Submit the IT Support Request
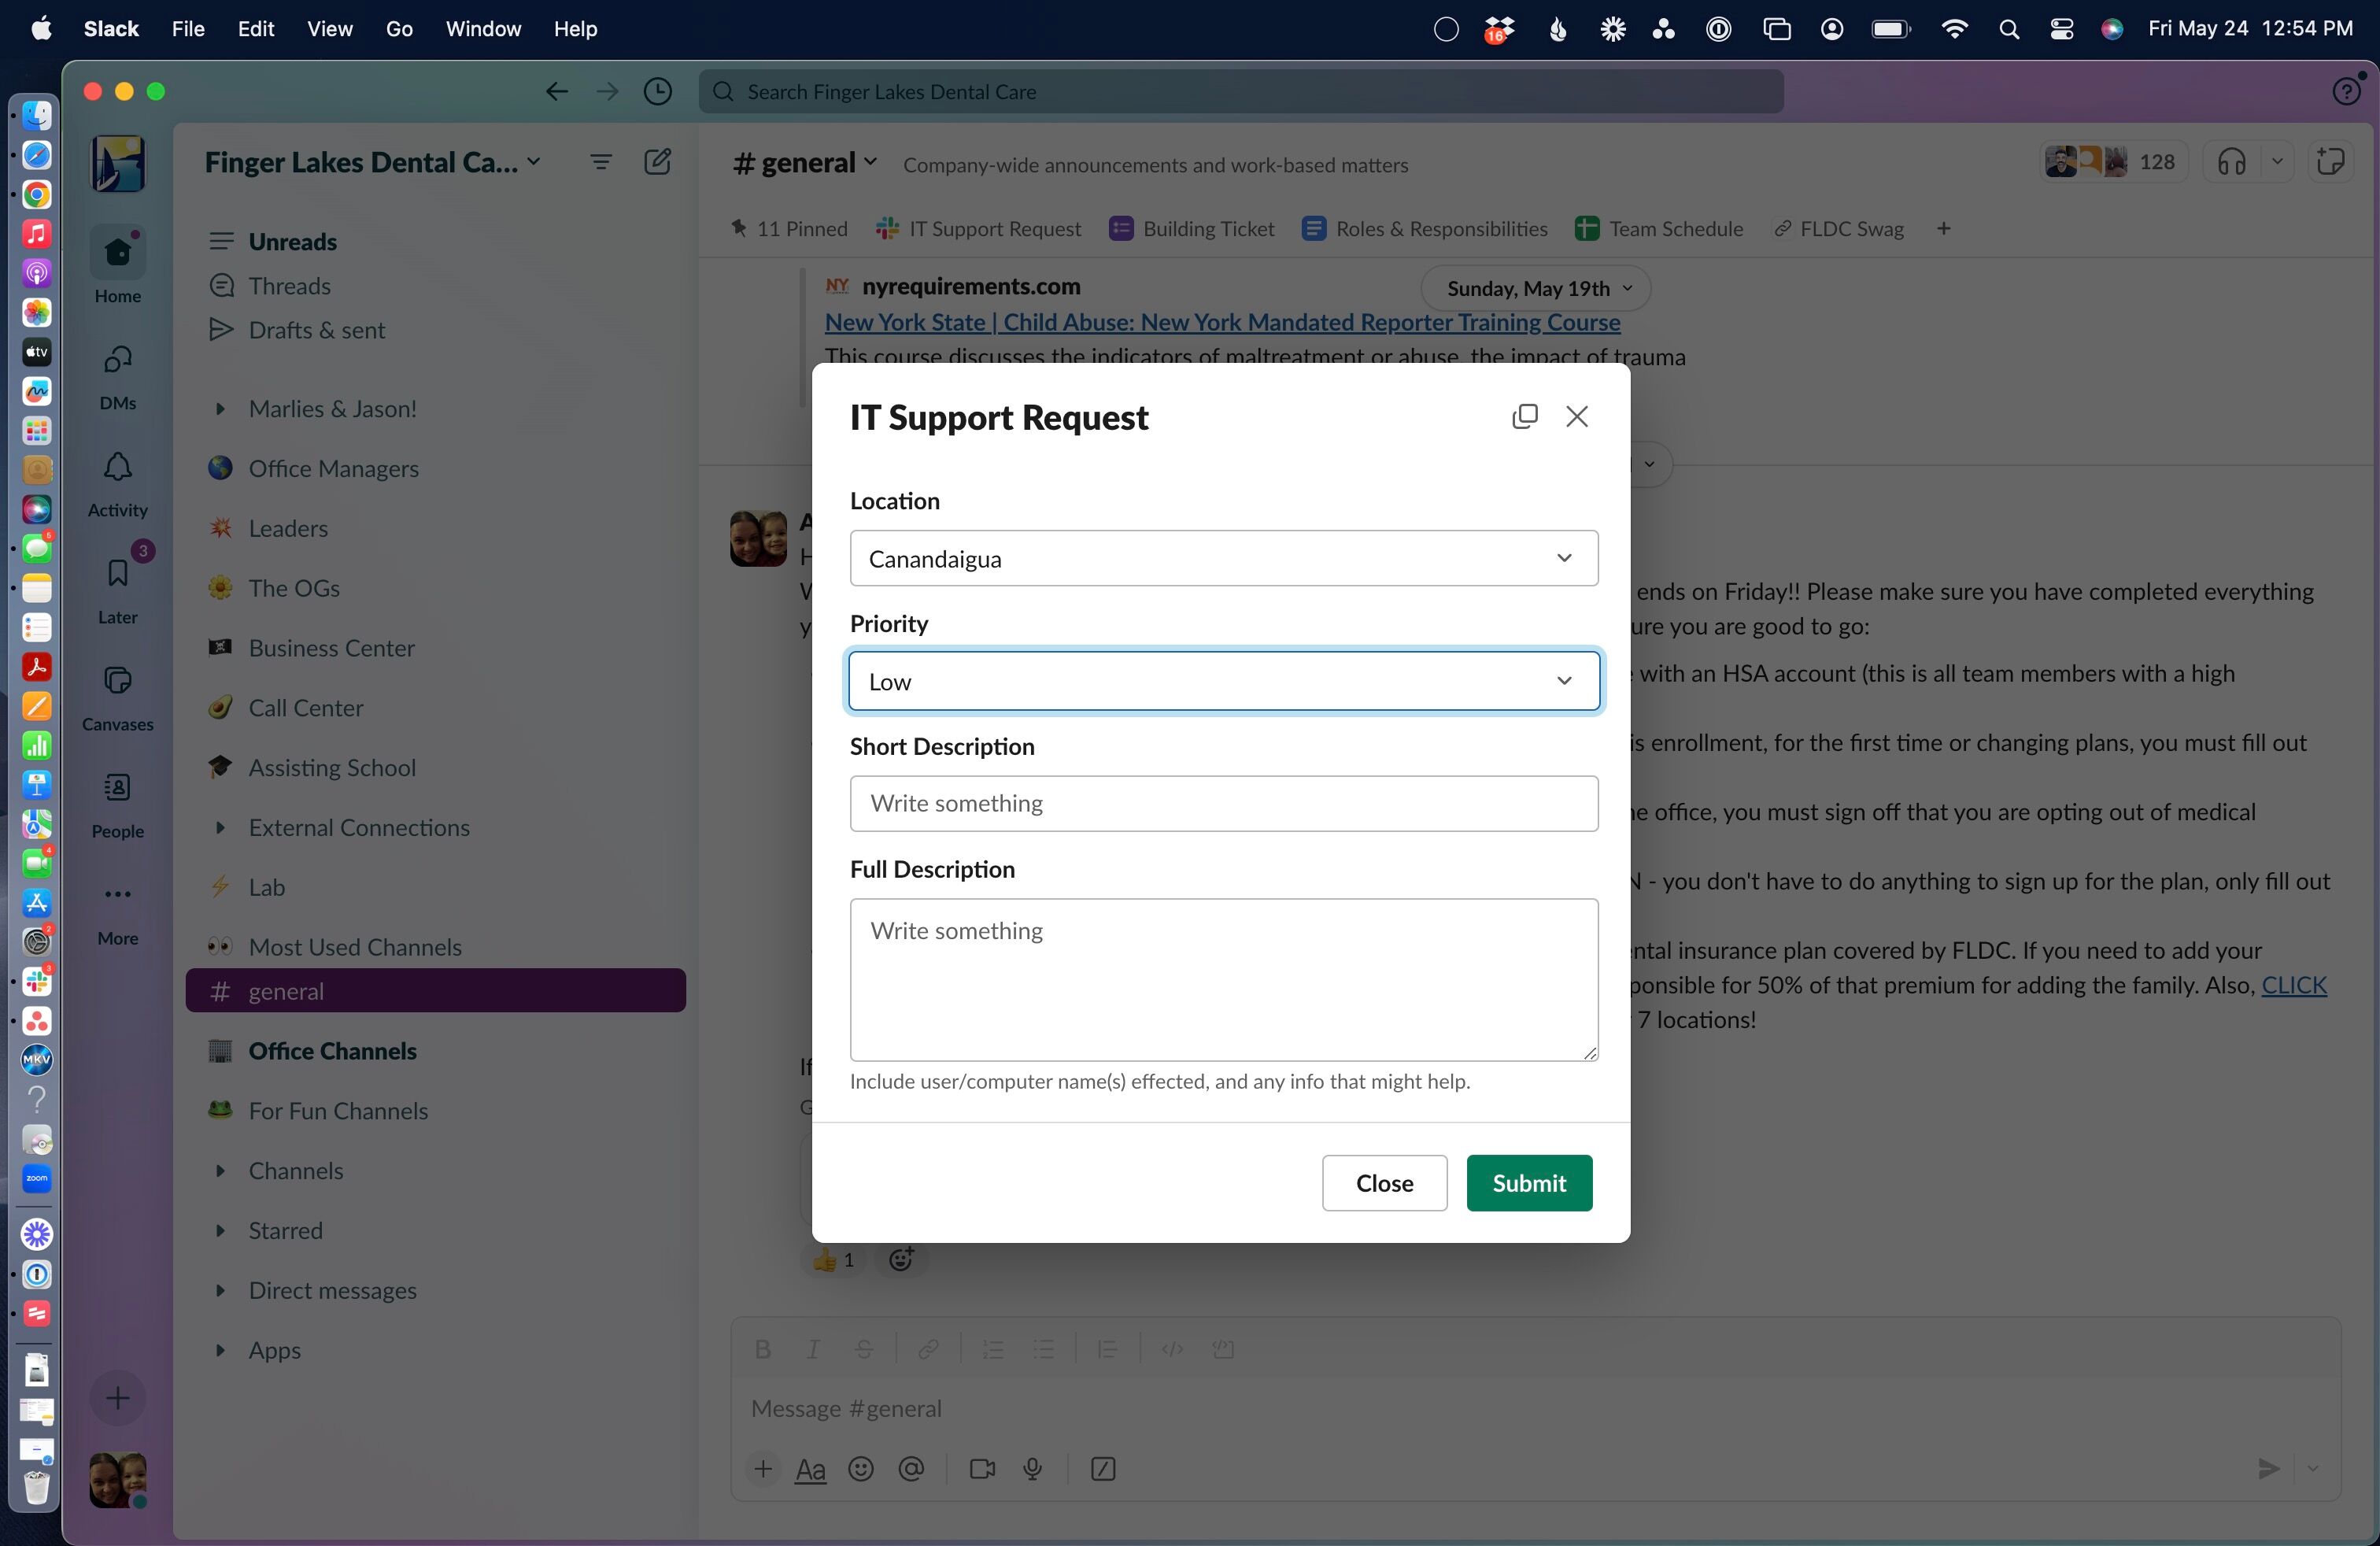This screenshot has width=2380, height=1546. click(x=1528, y=1183)
